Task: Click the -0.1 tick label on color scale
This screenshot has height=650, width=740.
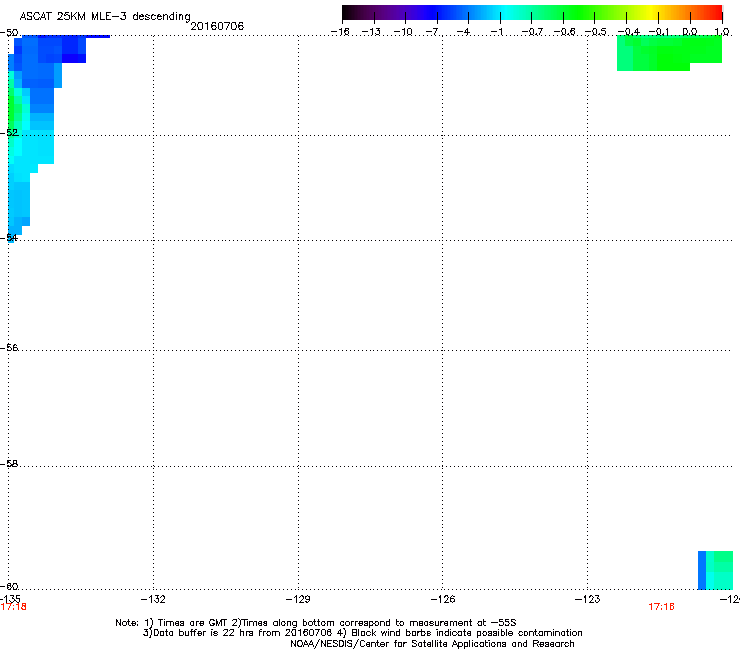Action: point(659,32)
